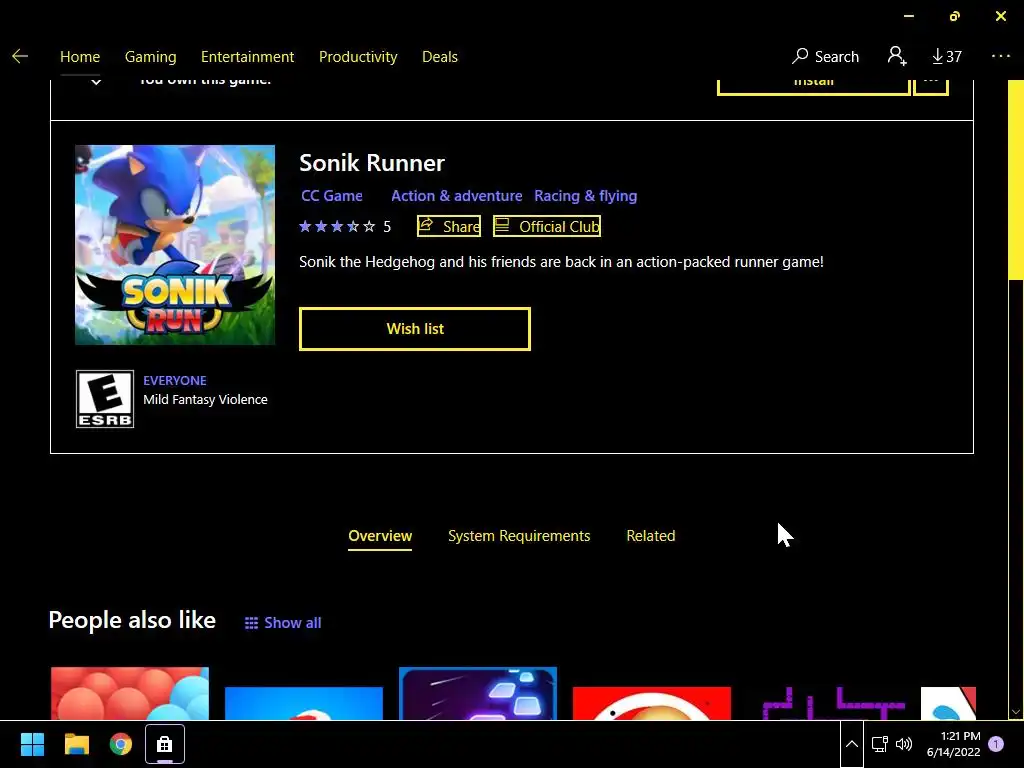Open the store's See more ellipsis menu
The width and height of the screenshot is (1024, 768).
1000,56
